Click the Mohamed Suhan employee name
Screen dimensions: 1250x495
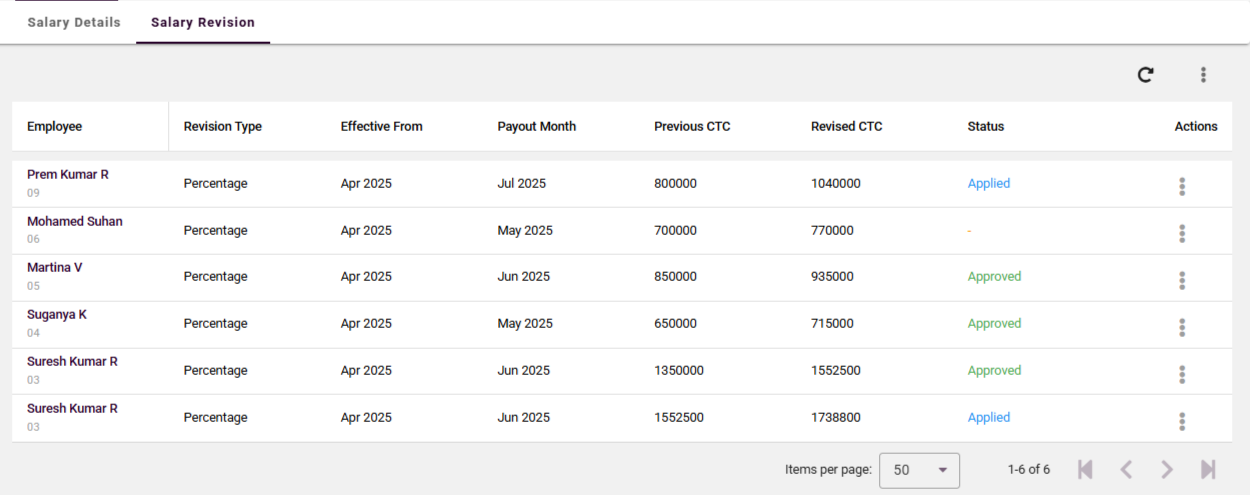tap(75, 222)
